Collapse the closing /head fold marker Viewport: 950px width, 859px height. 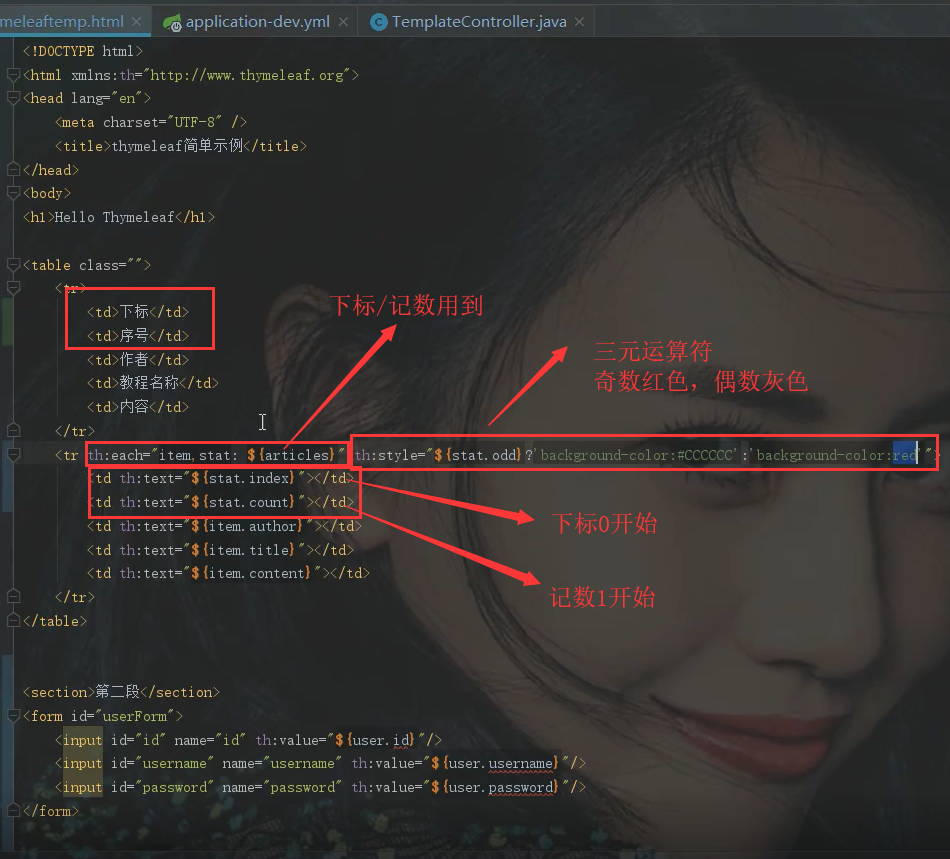[13, 170]
